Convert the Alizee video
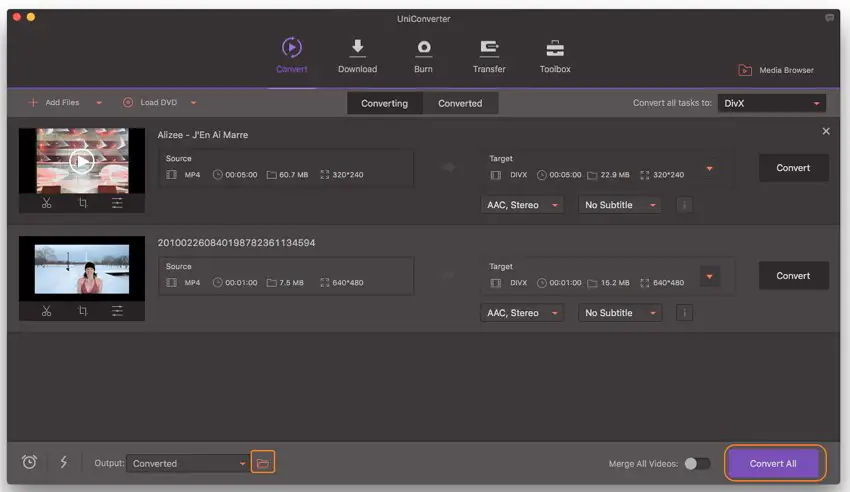The image size is (850, 492). [x=793, y=168]
